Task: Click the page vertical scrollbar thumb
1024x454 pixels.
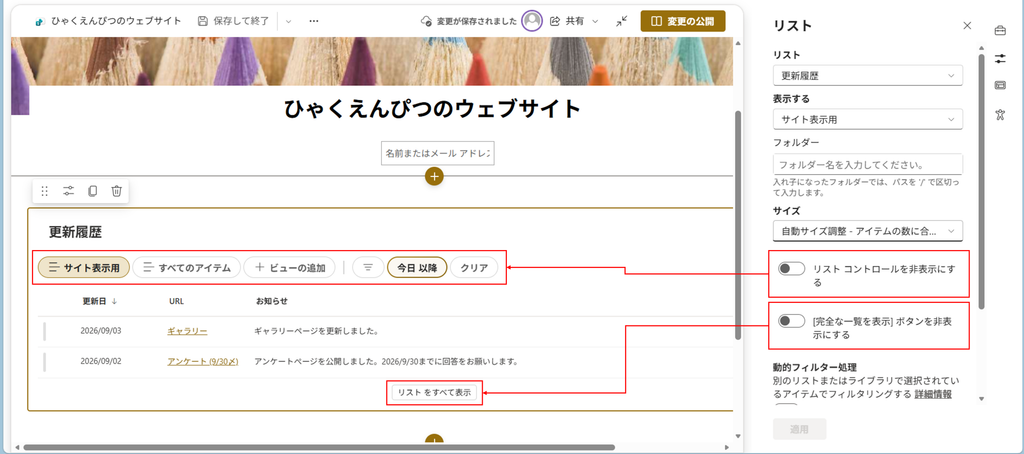Action: tap(738, 225)
